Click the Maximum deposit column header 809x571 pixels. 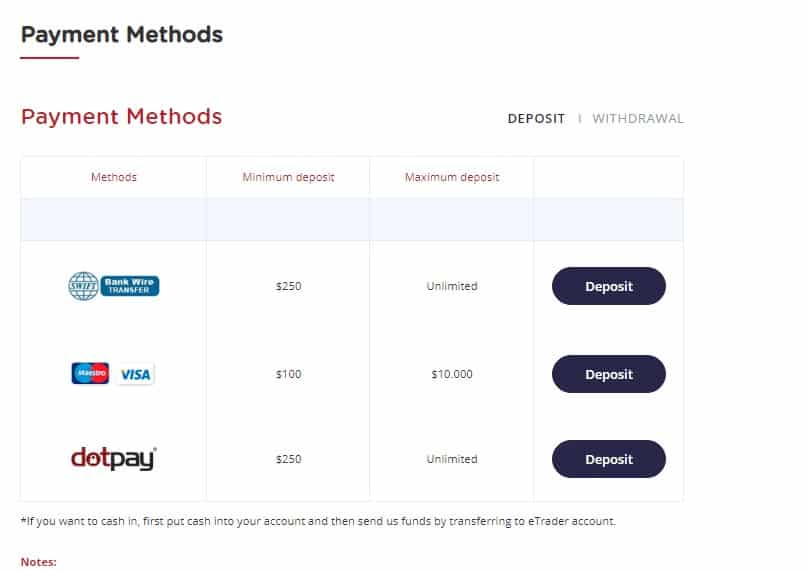pyautogui.click(x=452, y=177)
